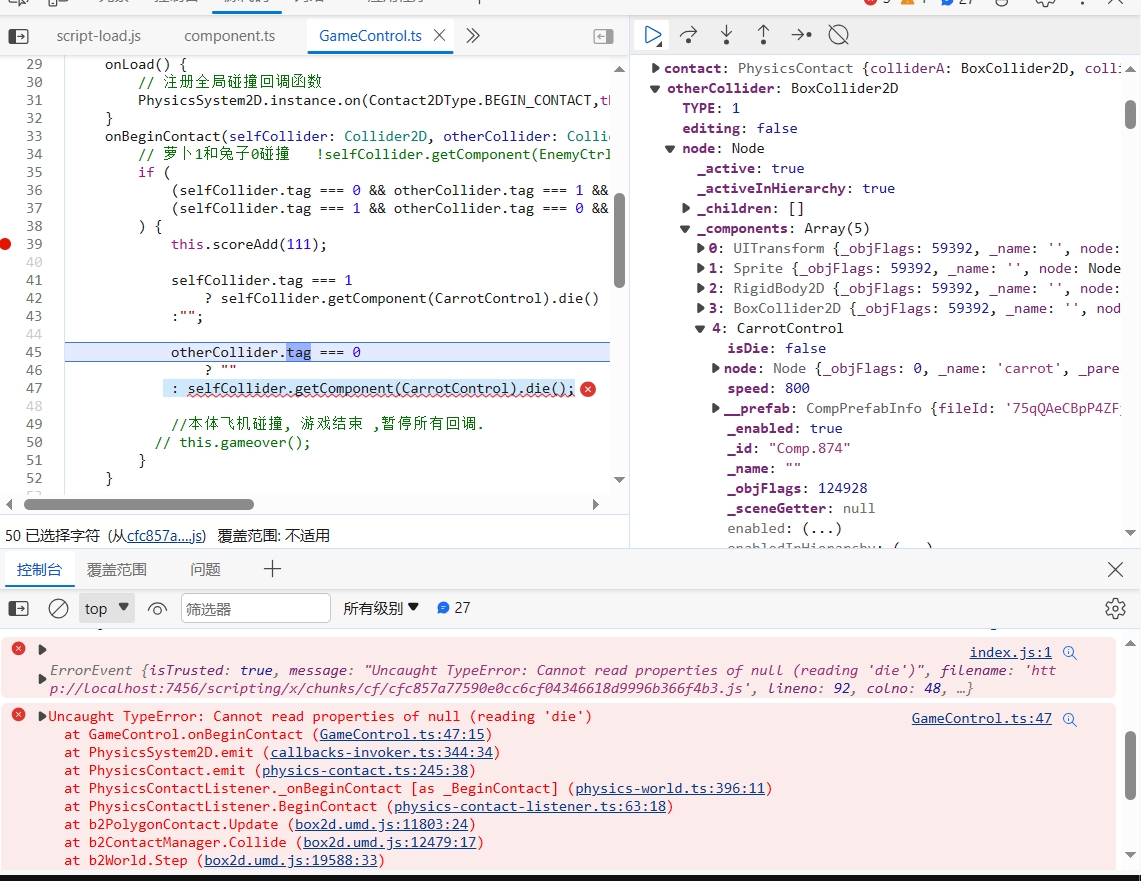Step over next function call
This screenshot has width=1141, height=881.
point(688,35)
